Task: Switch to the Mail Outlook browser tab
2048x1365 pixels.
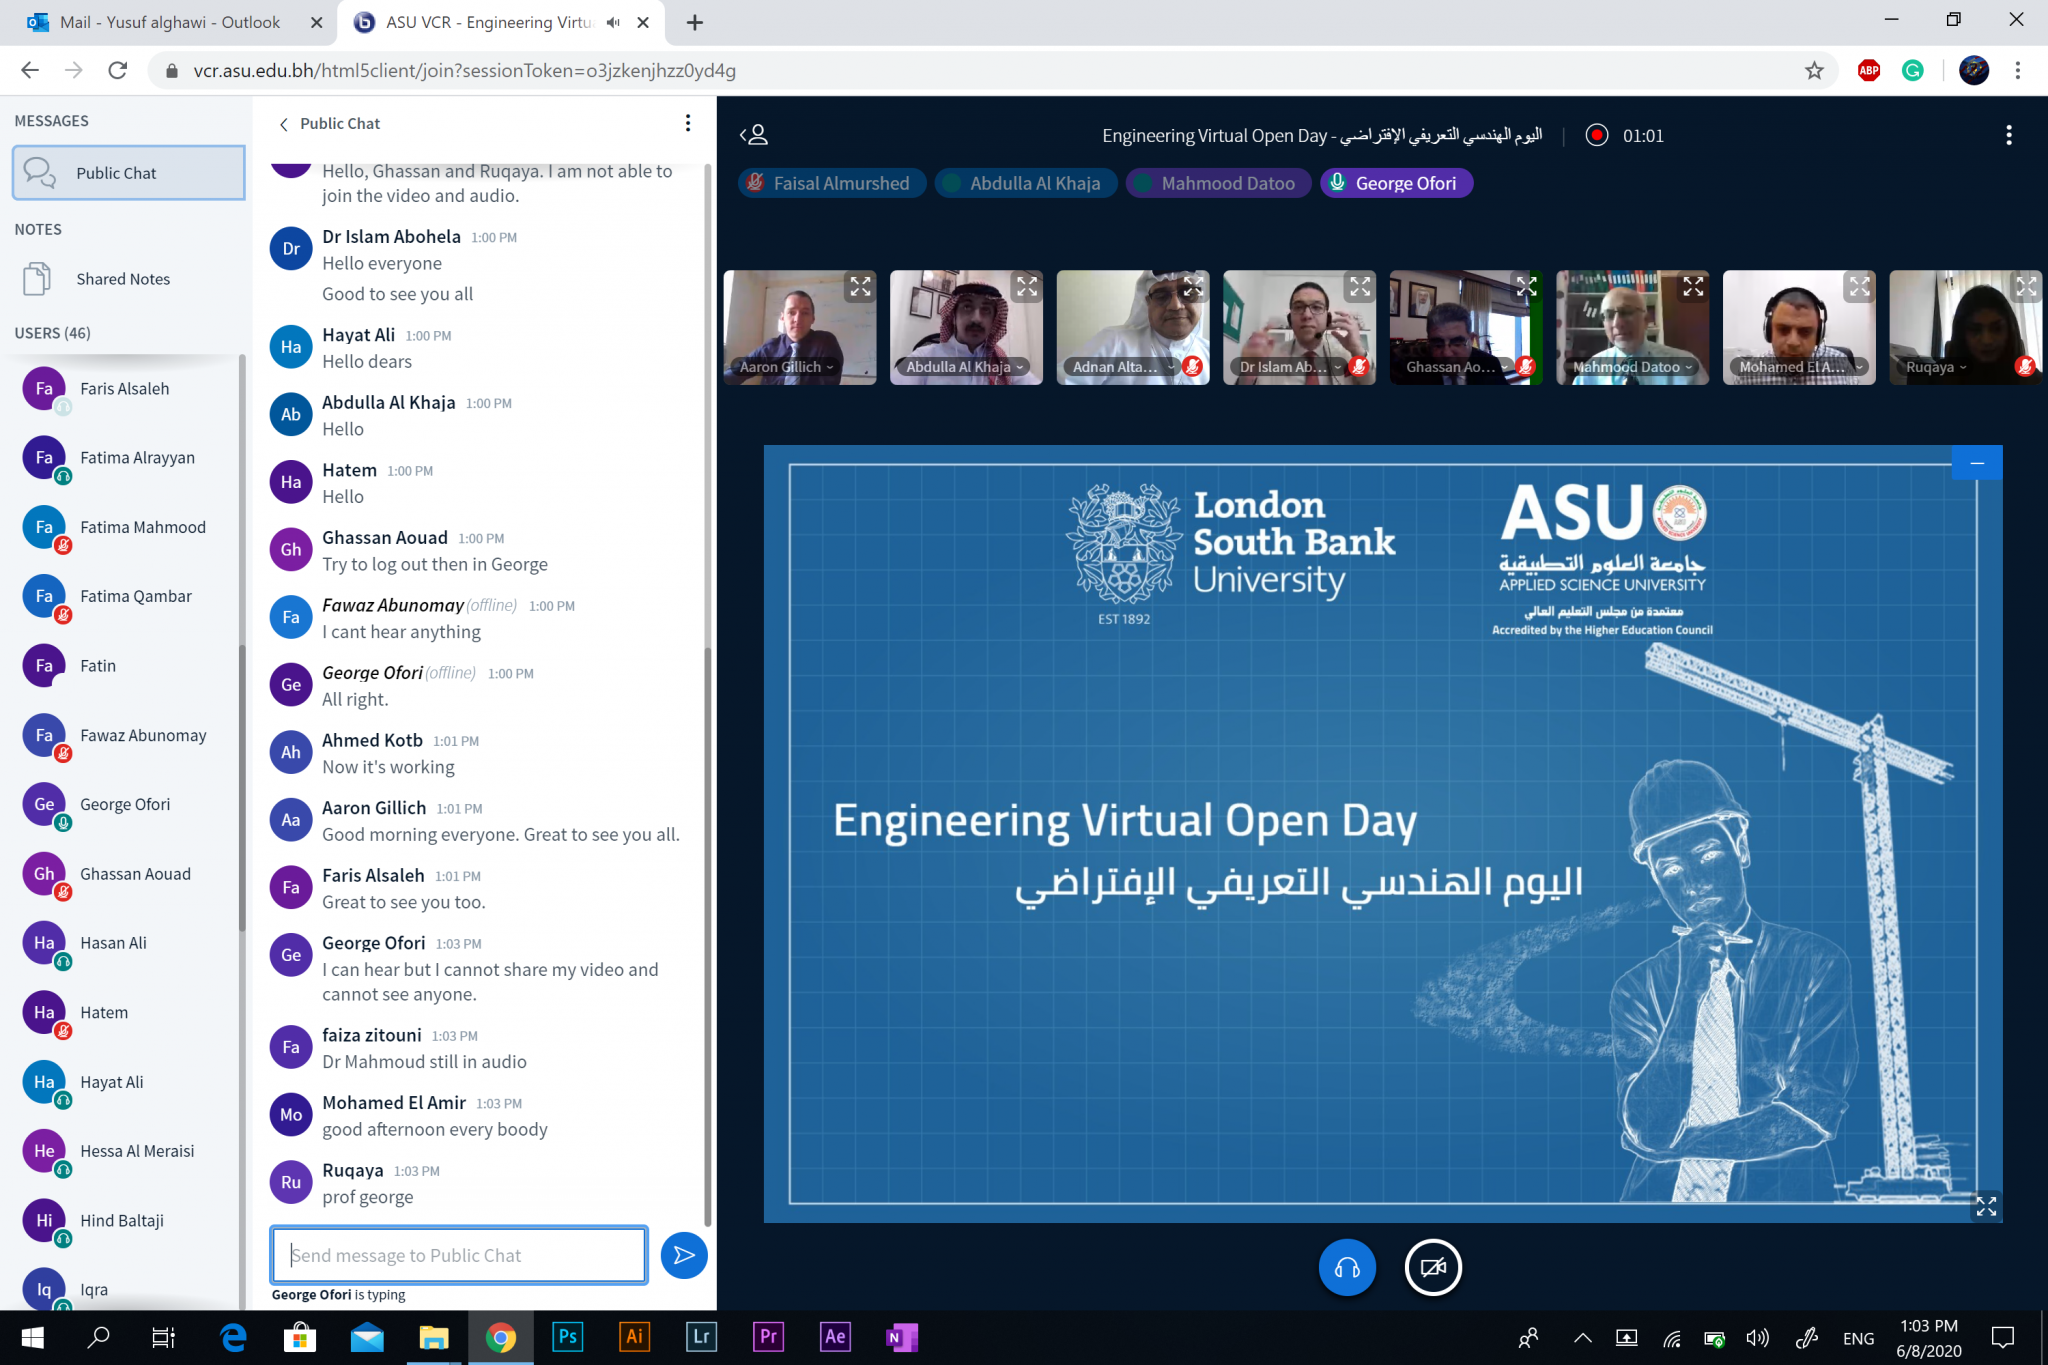Action: click(x=168, y=22)
